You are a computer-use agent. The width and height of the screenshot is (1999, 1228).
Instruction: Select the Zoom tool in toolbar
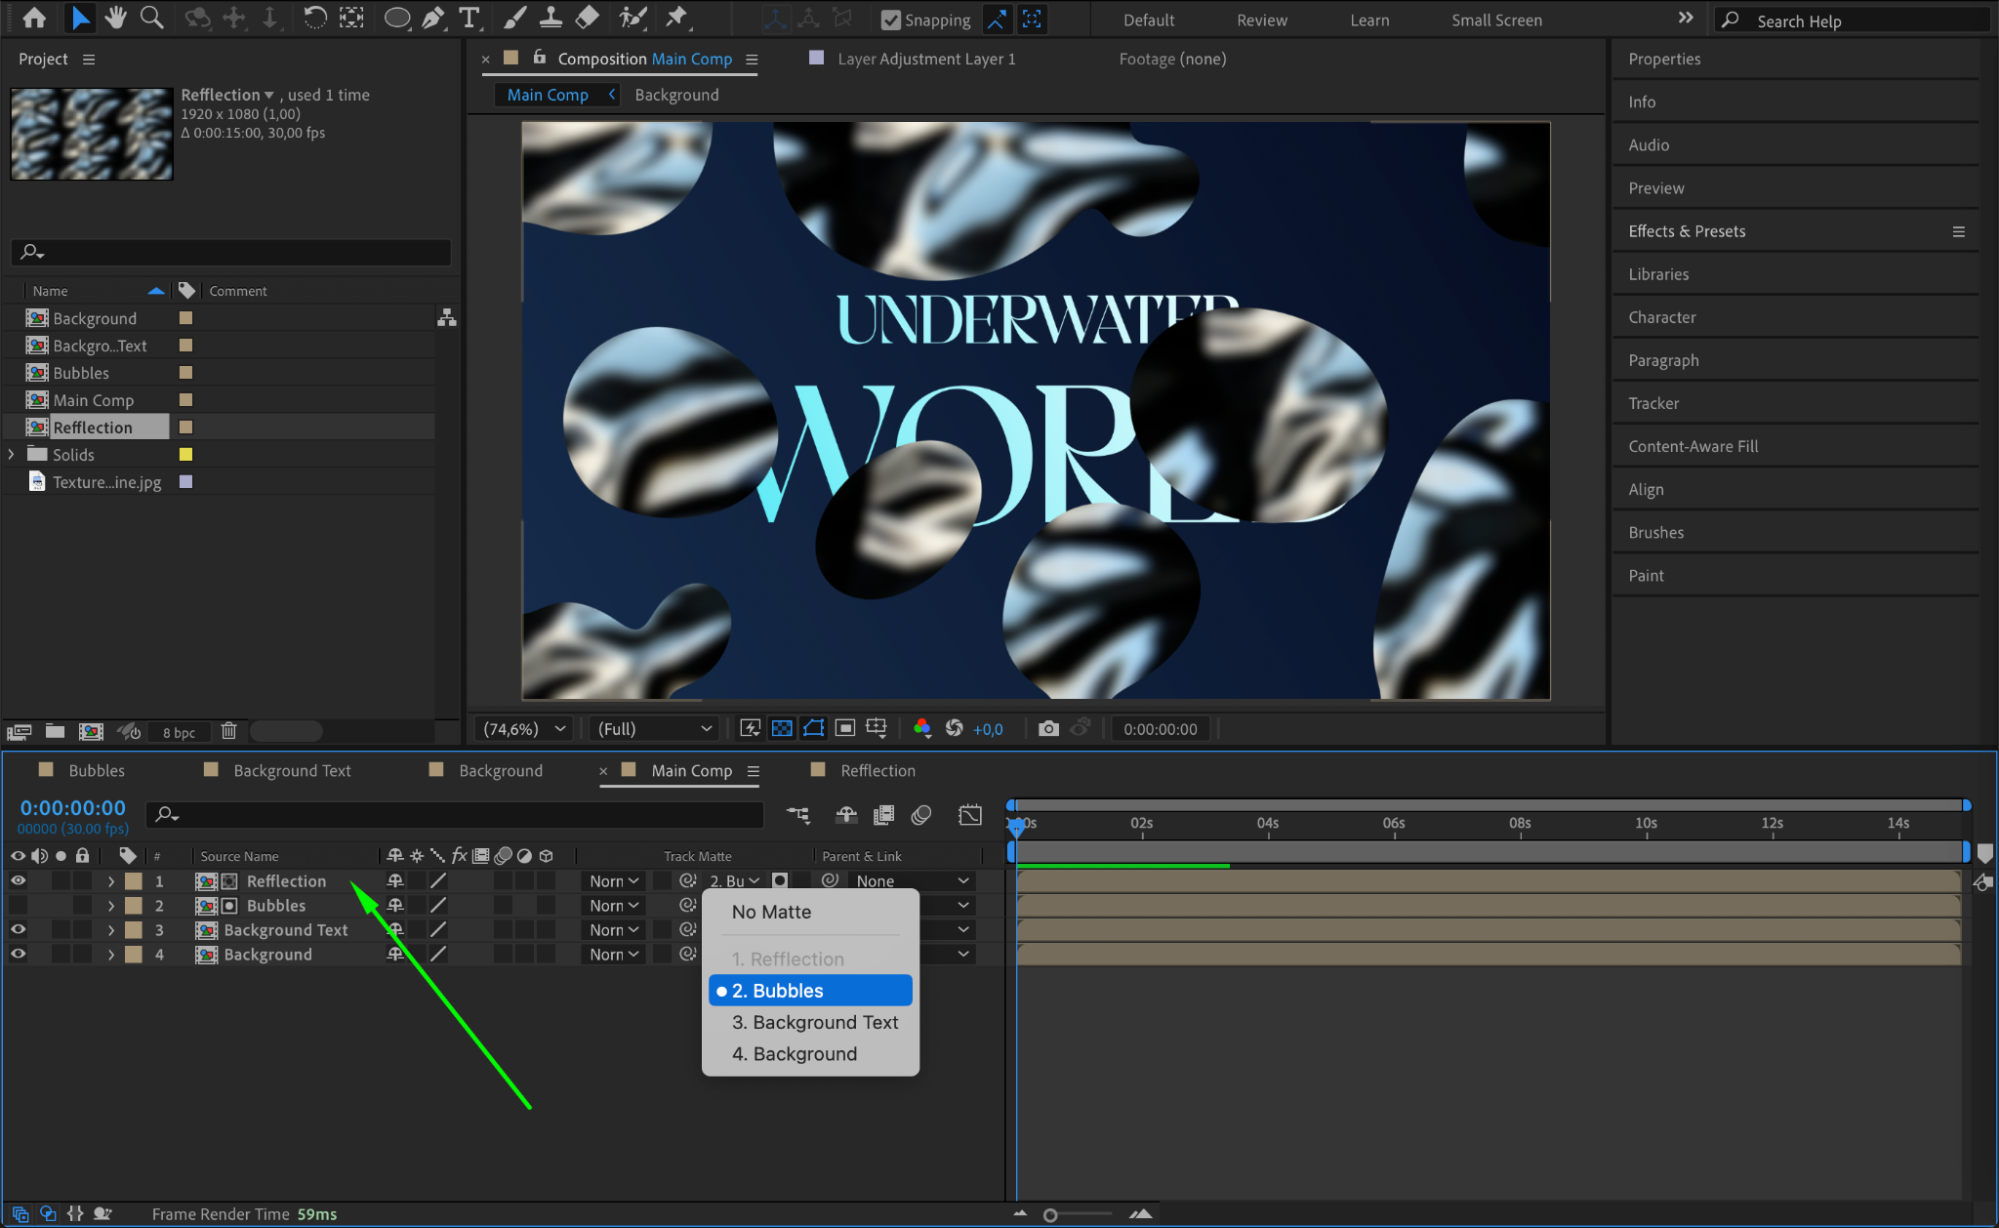pos(151,17)
